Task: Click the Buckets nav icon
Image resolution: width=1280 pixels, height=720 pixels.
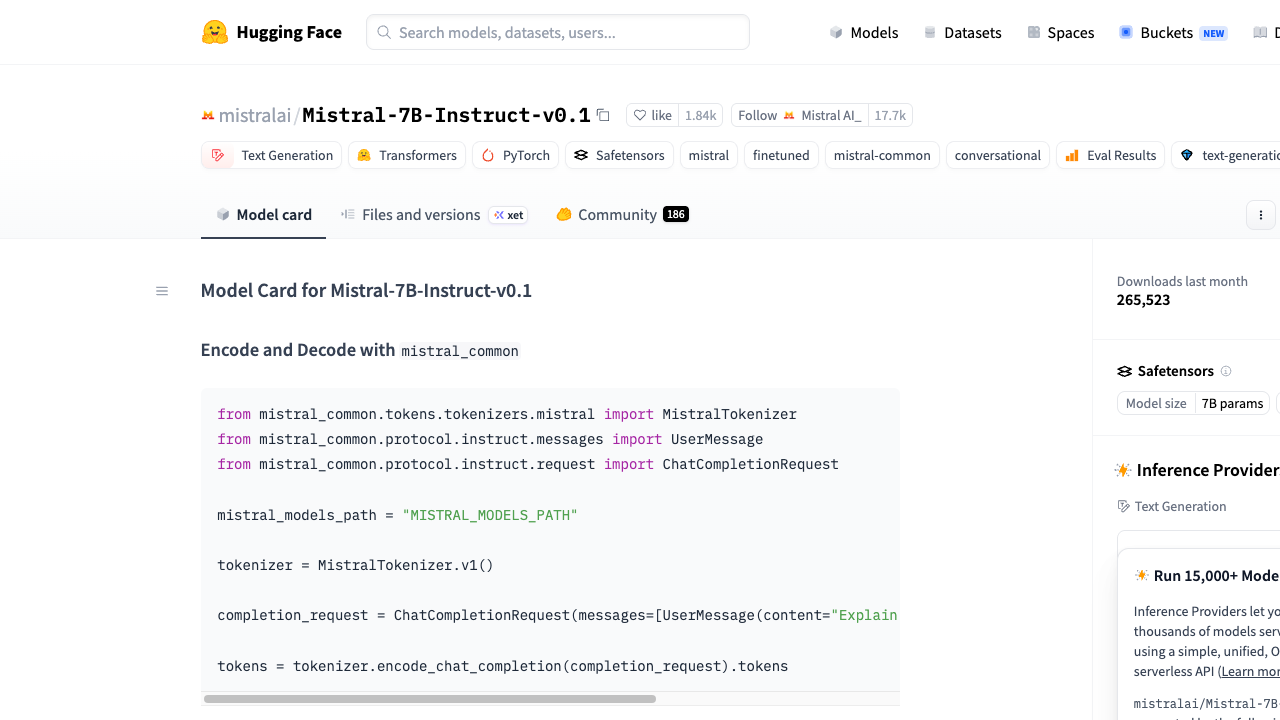Action: (1126, 32)
